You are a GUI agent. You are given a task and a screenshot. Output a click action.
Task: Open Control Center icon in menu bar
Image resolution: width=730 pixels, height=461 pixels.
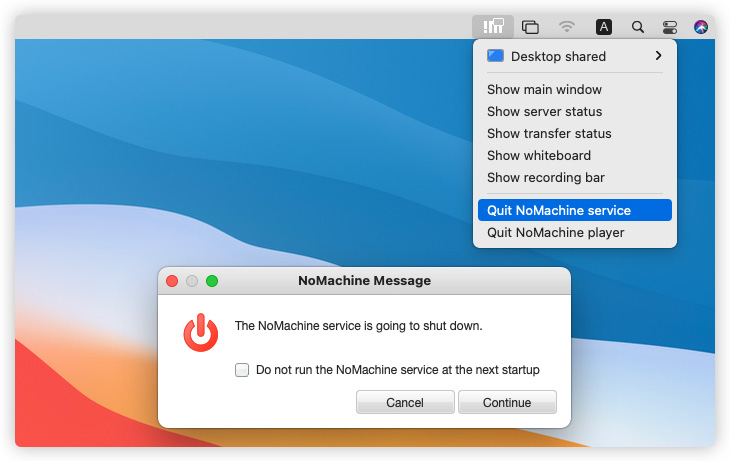pos(670,27)
